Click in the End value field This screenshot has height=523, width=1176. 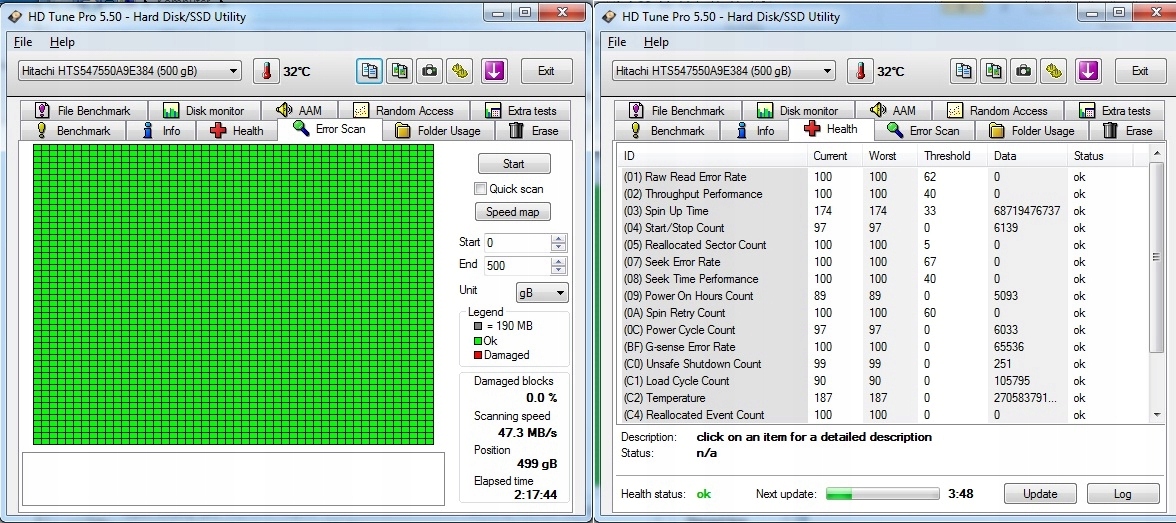tap(518, 266)
